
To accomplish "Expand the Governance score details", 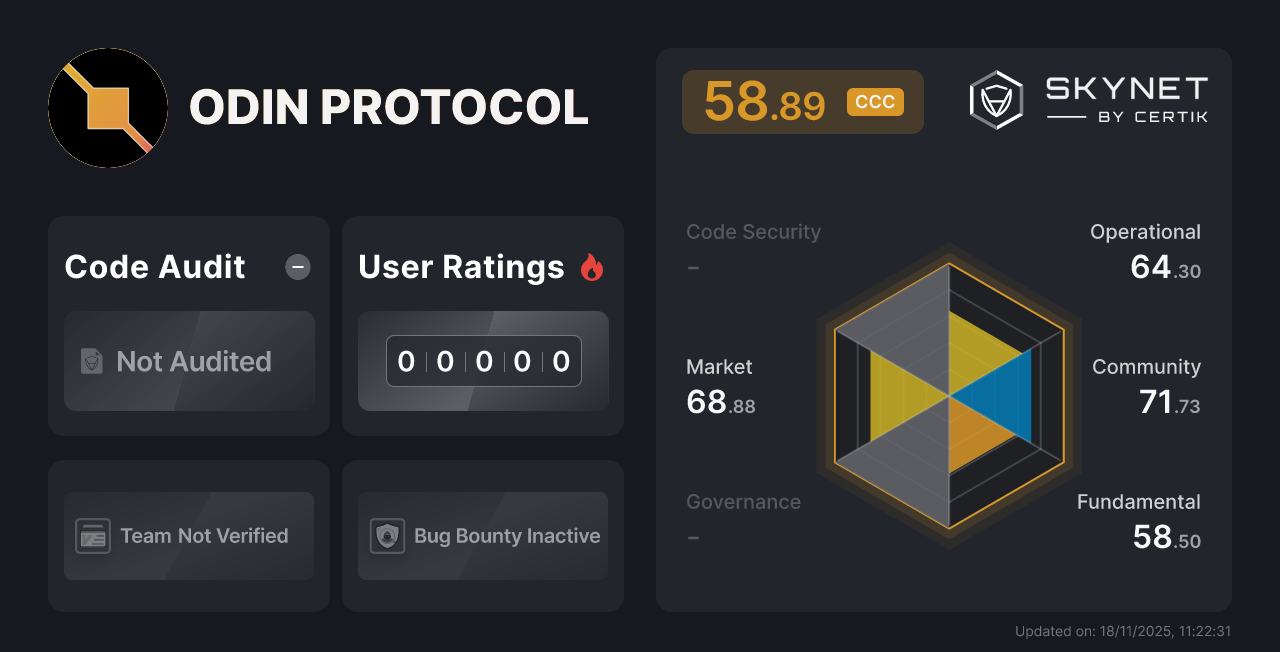I will (743, 502).
